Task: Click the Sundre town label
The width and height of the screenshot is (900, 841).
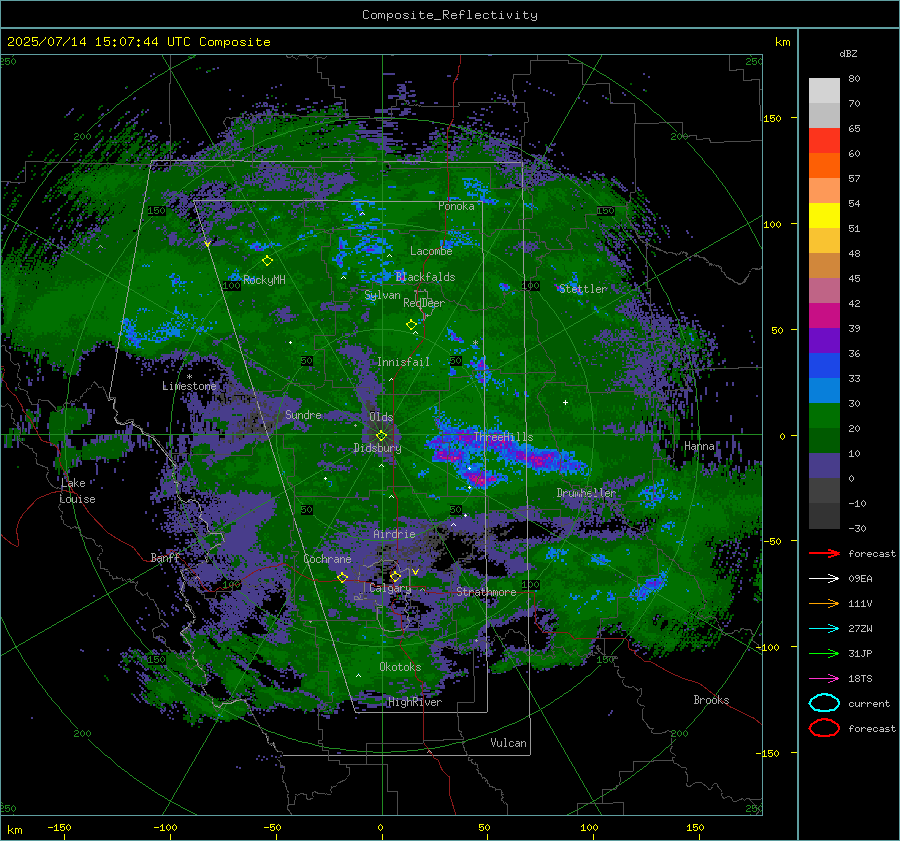Action: pos(303,414)
